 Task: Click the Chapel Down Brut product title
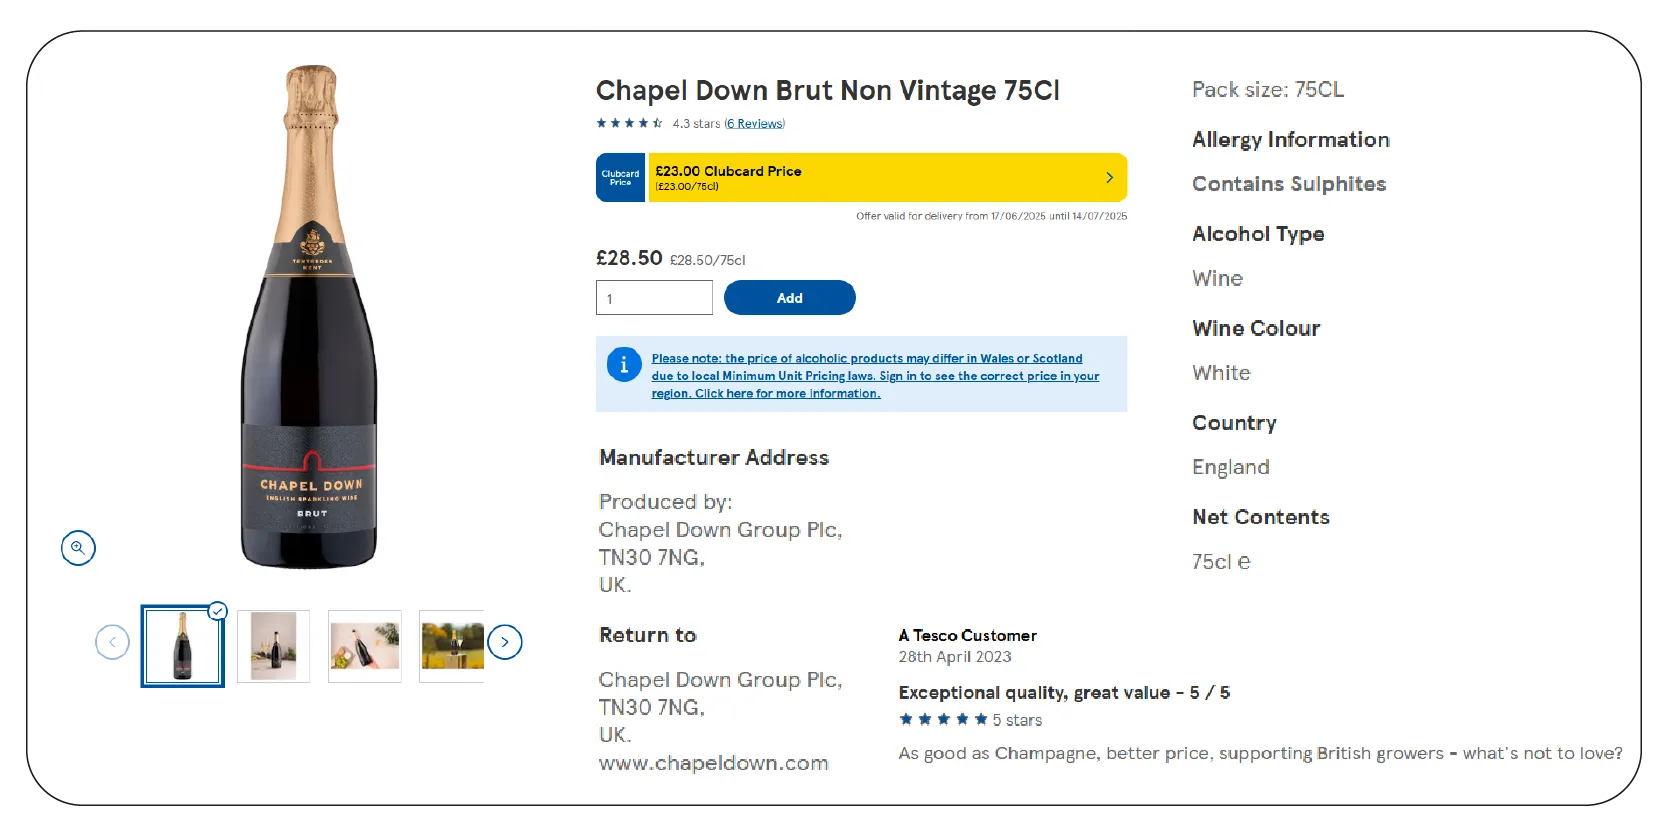(x=828, y=91)
